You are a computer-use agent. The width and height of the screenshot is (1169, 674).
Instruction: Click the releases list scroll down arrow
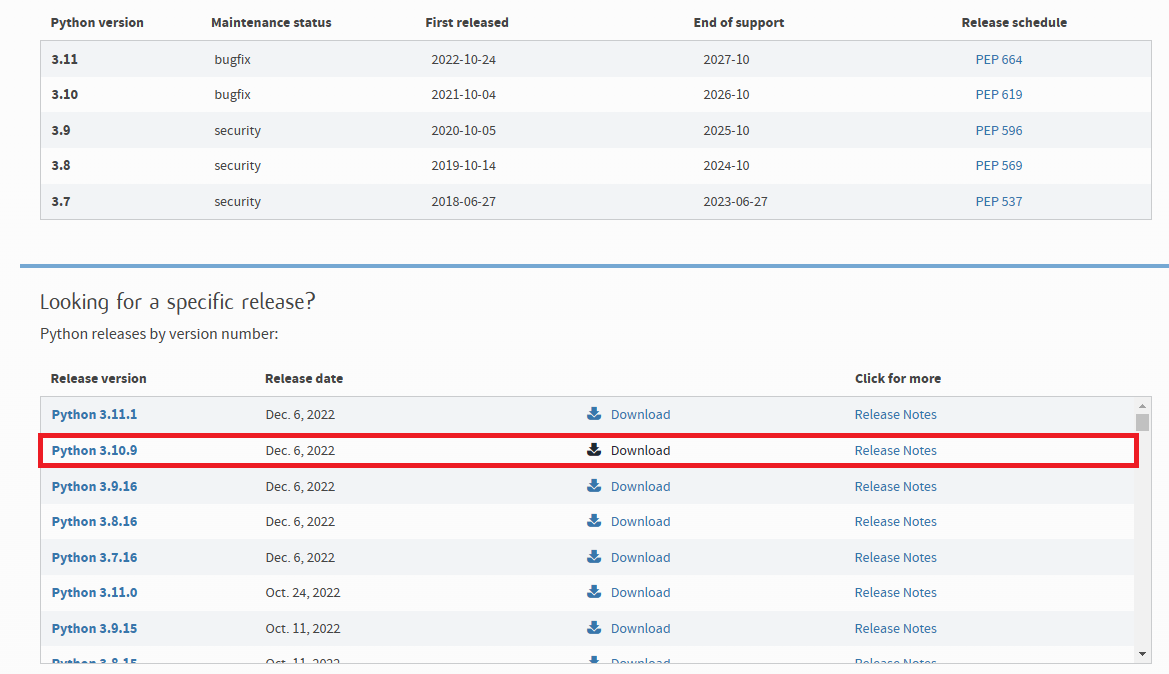click(1142, 654)
